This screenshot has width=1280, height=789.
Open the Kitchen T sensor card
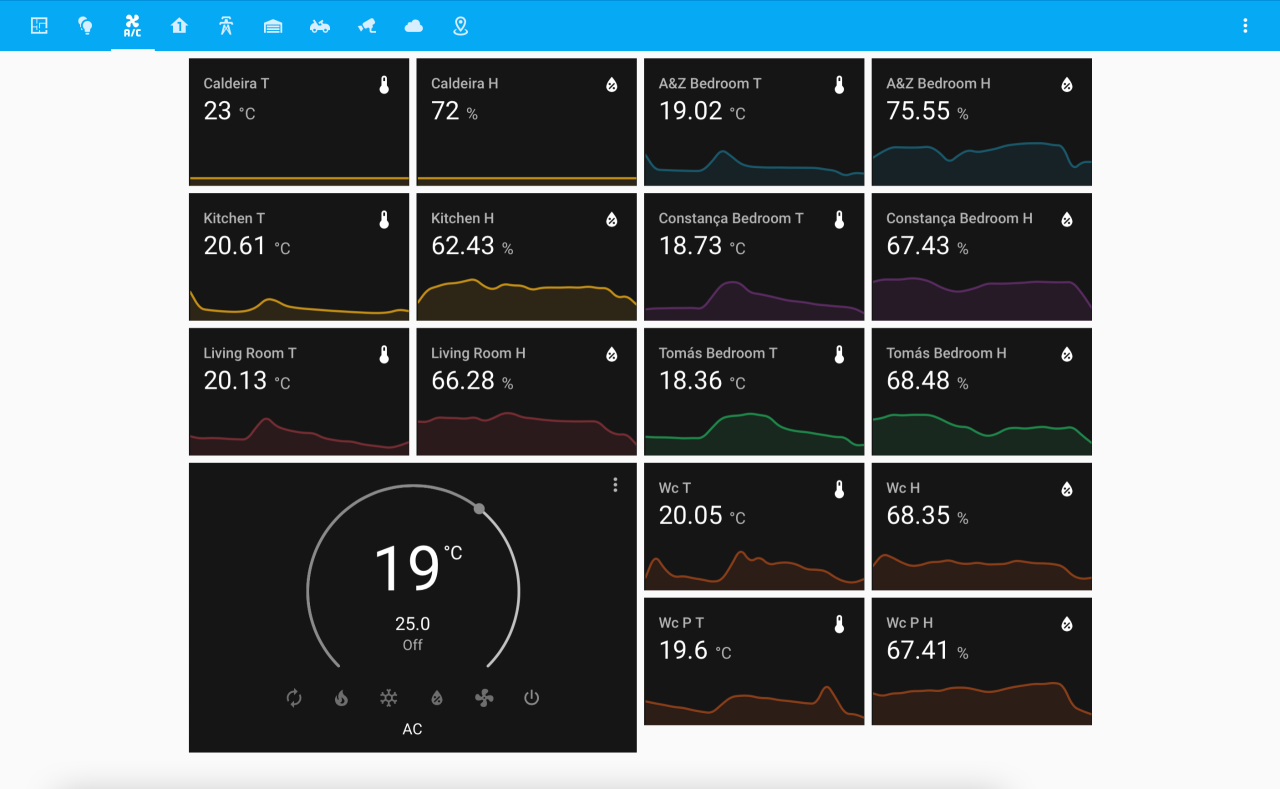click(x=299, y=257)
